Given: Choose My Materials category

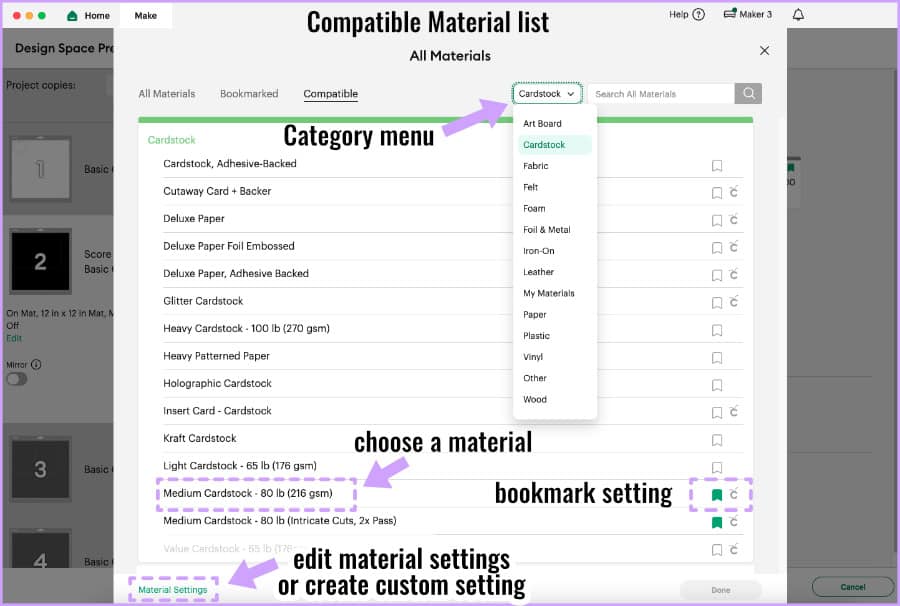Looking at the screenshot, I should [549, 293].
